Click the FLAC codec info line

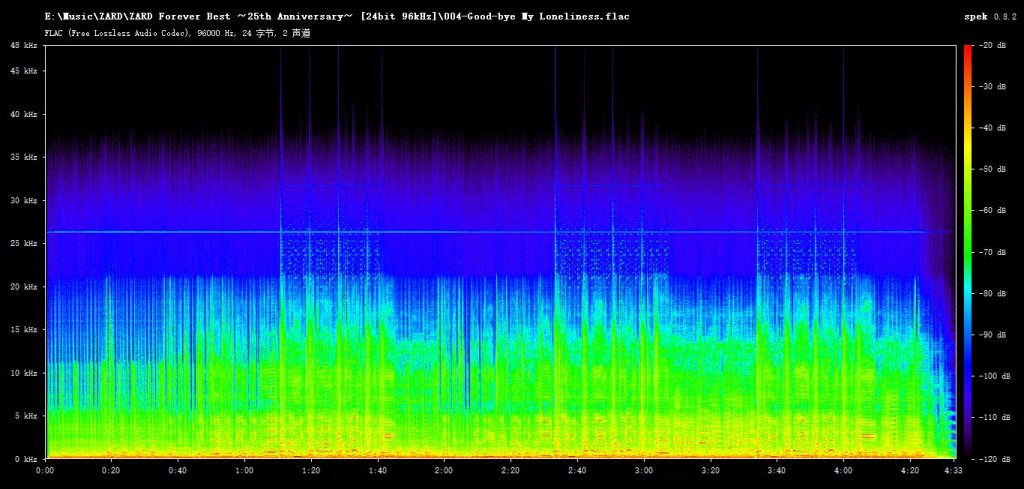(177, 33)
